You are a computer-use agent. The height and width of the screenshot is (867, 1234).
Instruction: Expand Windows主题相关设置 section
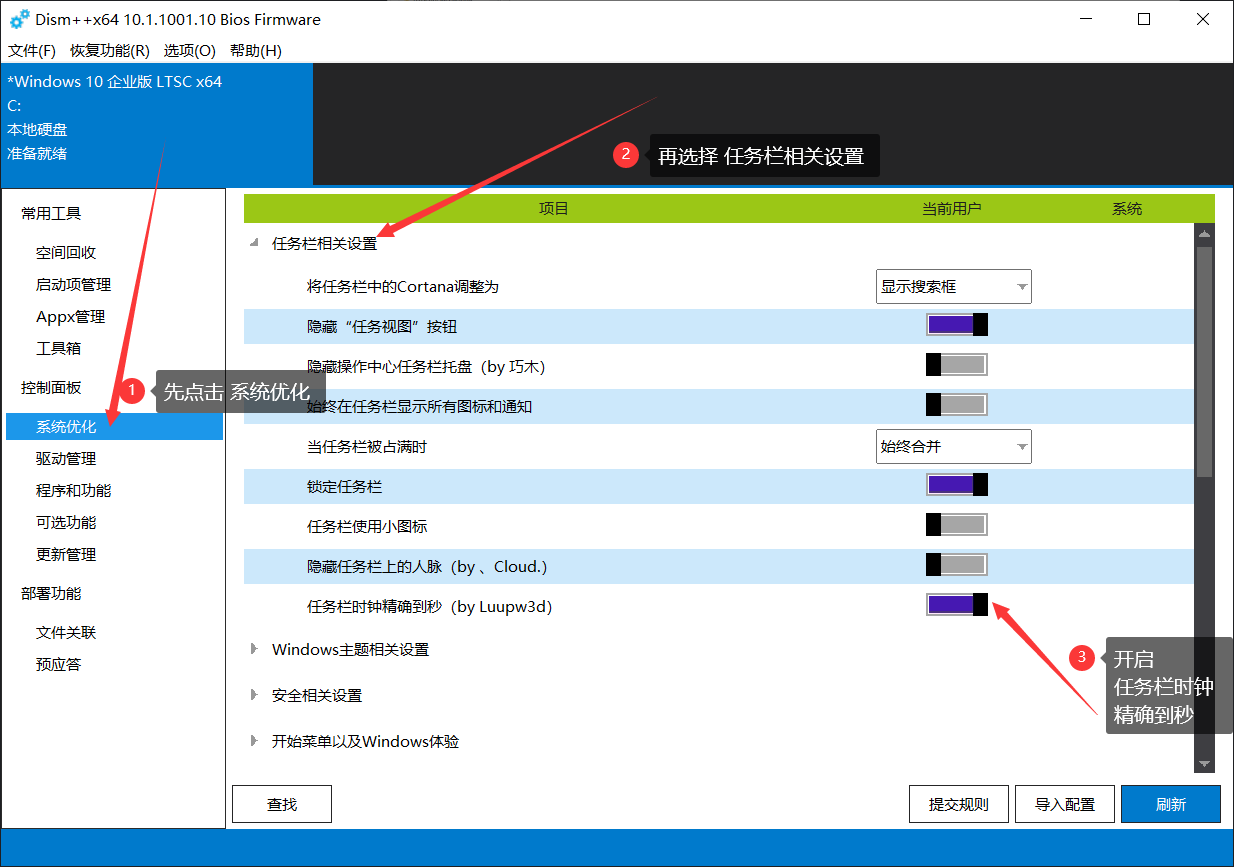tap(255, 649)
